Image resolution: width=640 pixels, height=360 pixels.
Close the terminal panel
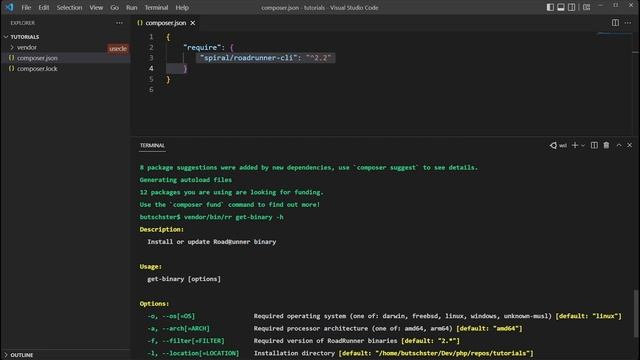(x=629, y=145)
